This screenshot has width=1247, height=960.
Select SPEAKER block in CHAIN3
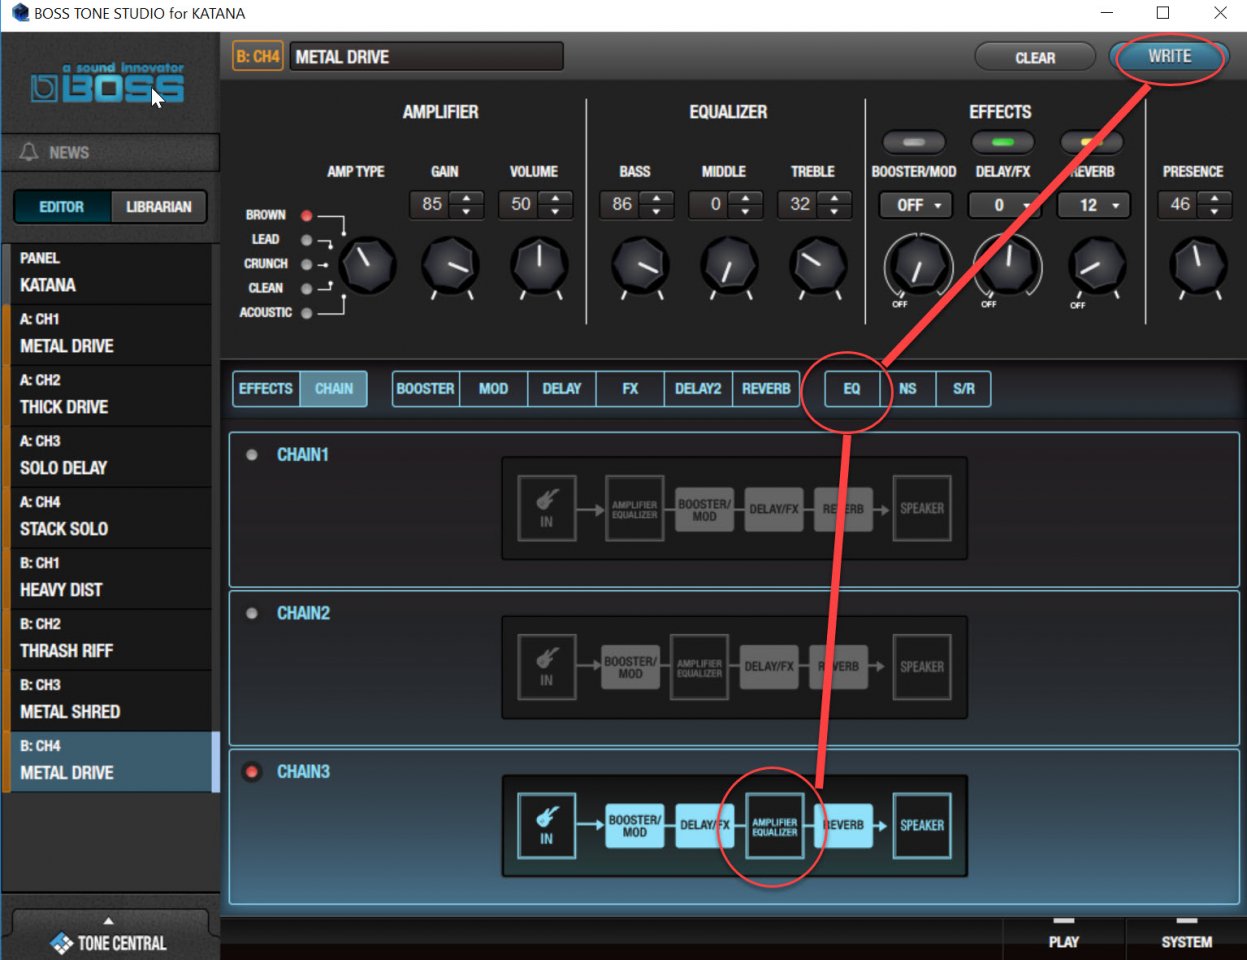(x=922, y=825)
